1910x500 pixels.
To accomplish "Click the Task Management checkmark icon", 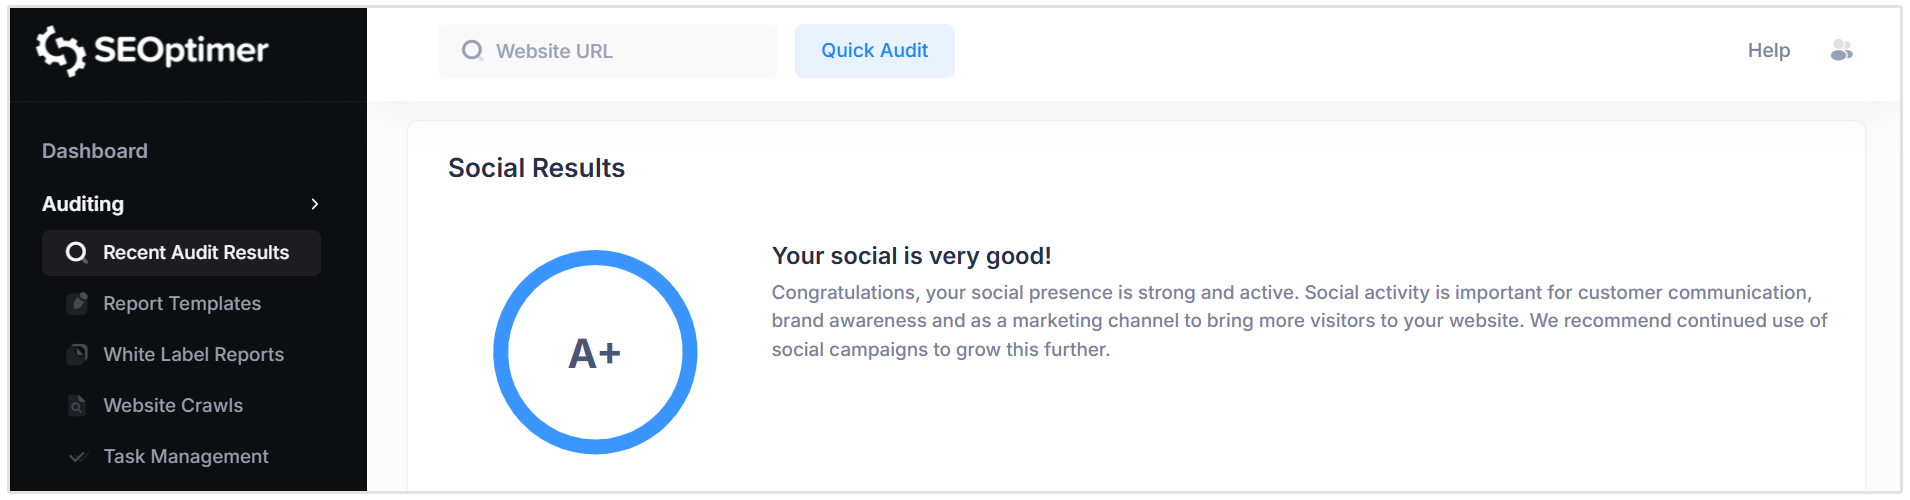I will [77, 457].
